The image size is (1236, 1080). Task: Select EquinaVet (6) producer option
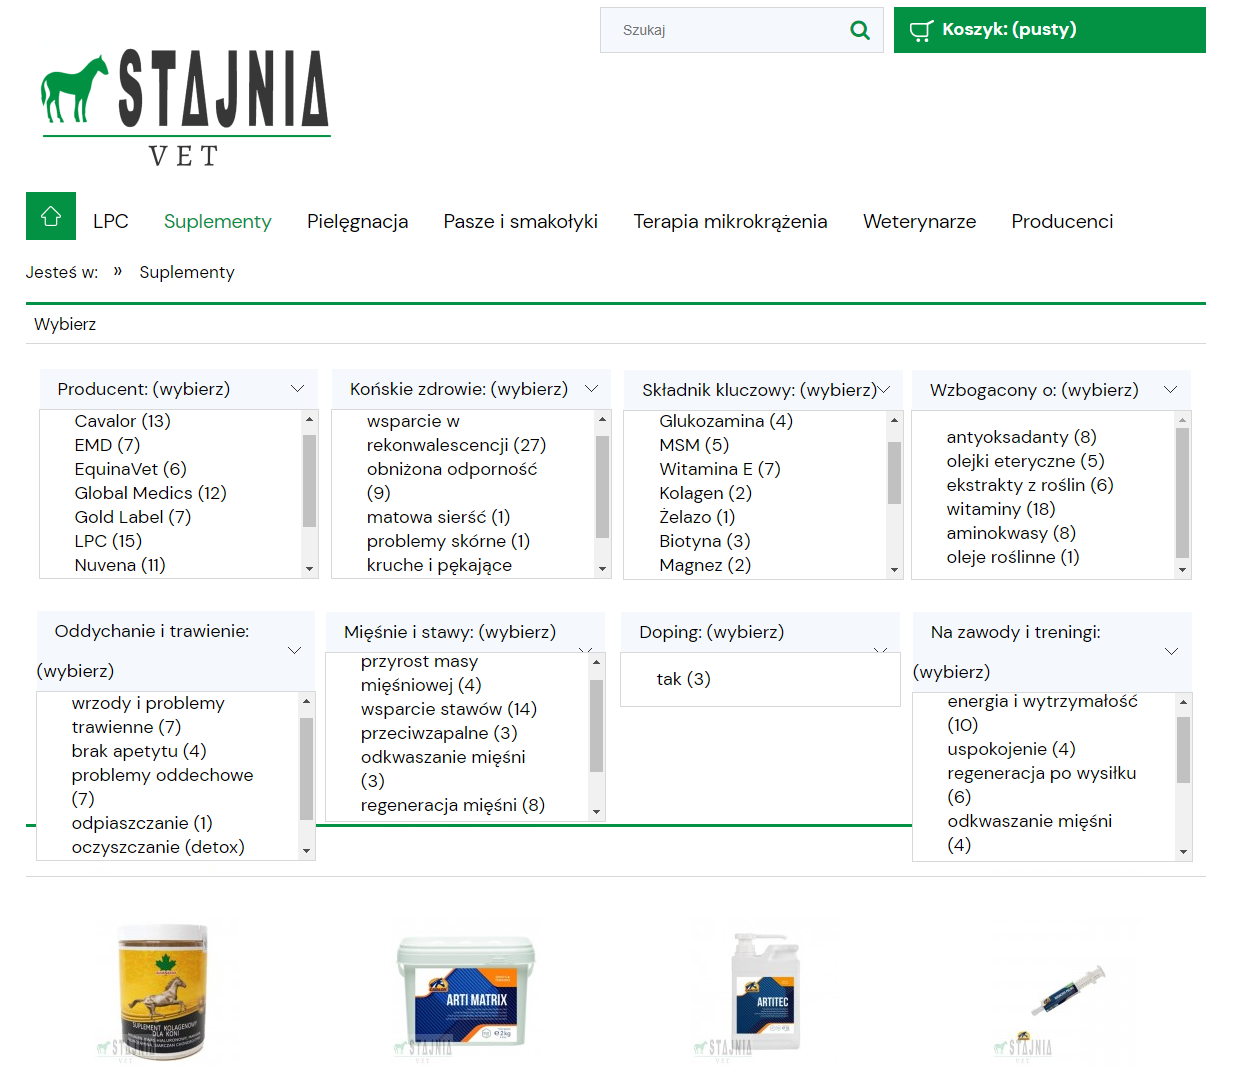[x=131, y=469]
